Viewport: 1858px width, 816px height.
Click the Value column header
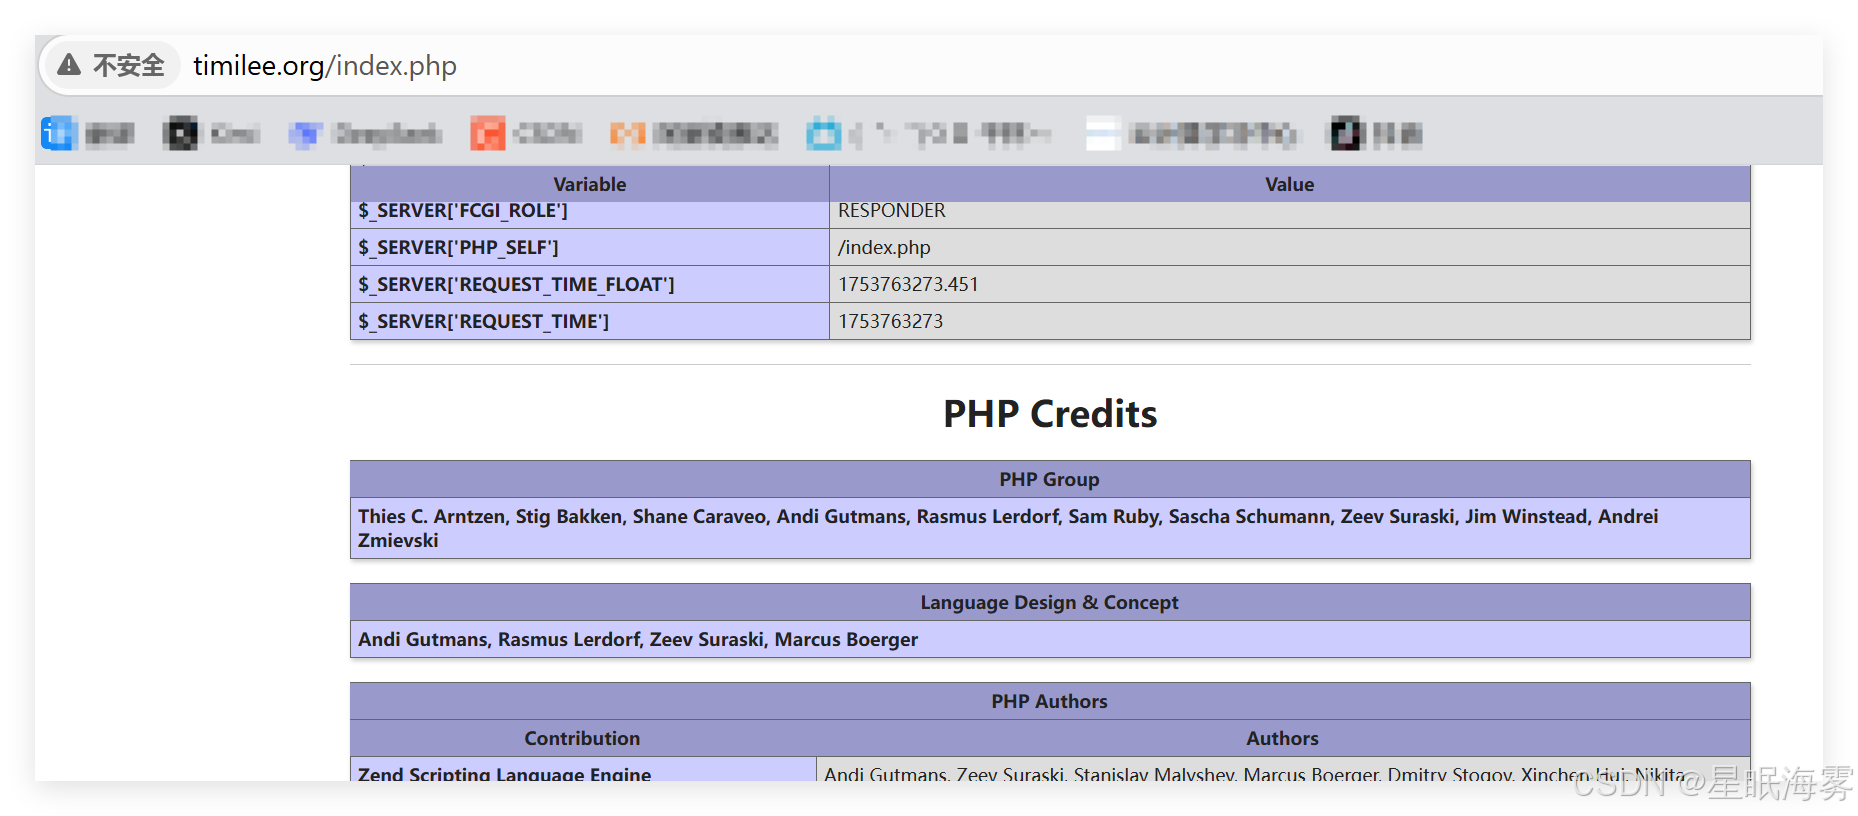click(1290, 184)
